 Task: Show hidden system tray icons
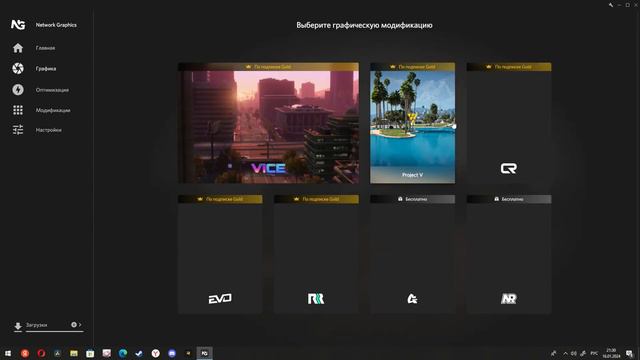565,353
